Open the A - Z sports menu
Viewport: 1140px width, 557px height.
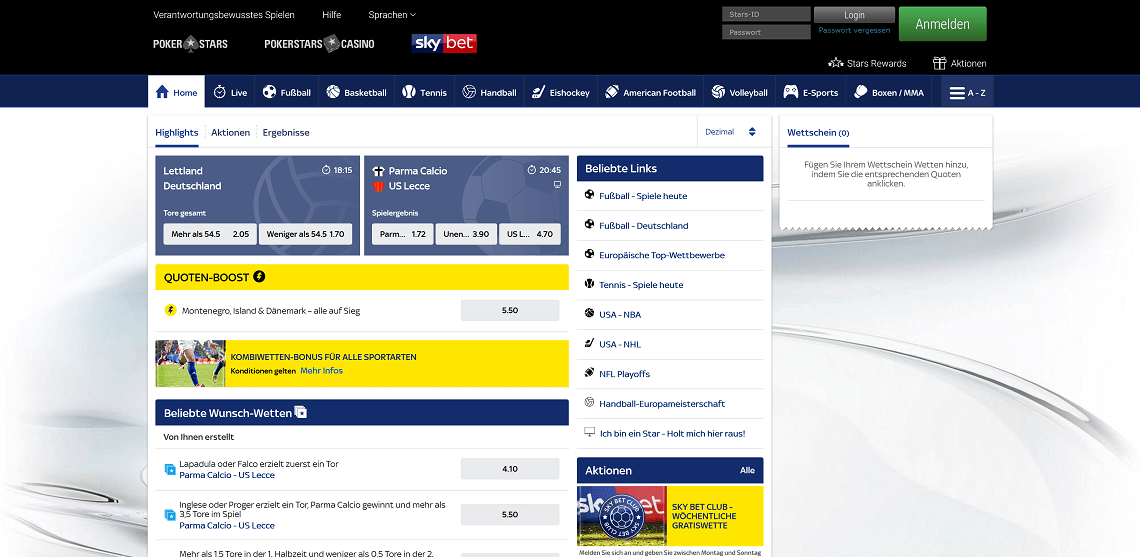tap(967, 92)
